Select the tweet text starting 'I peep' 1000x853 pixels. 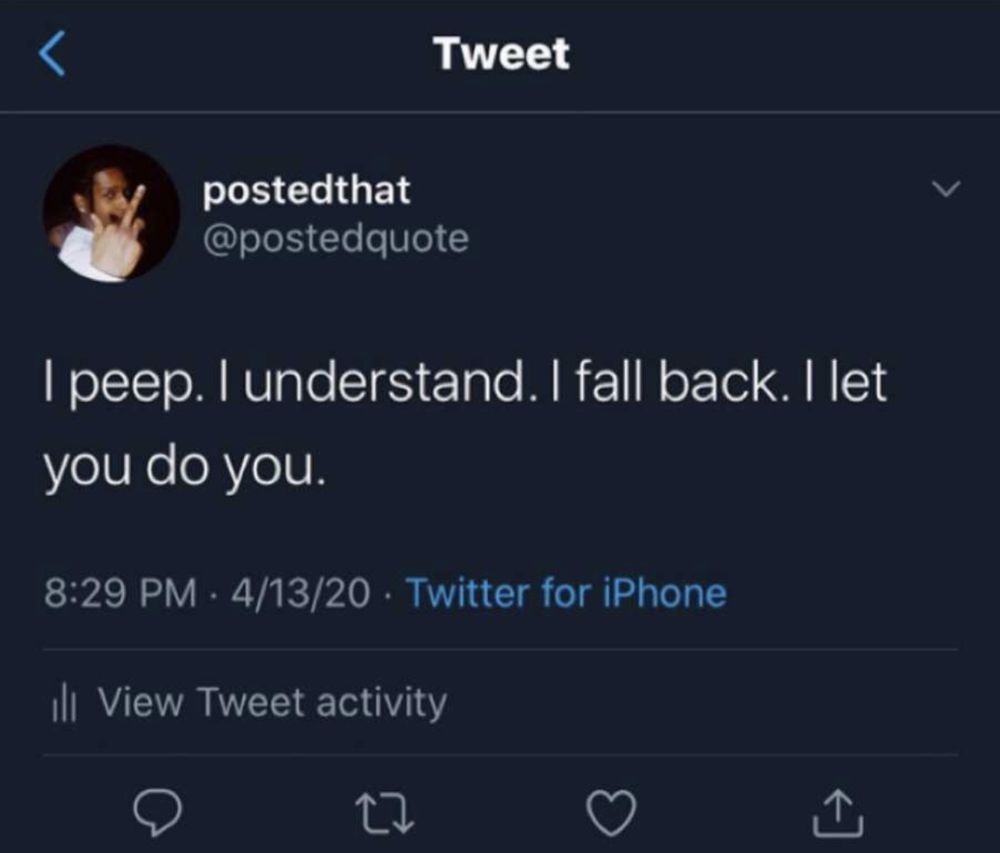(x=466, y=425)
